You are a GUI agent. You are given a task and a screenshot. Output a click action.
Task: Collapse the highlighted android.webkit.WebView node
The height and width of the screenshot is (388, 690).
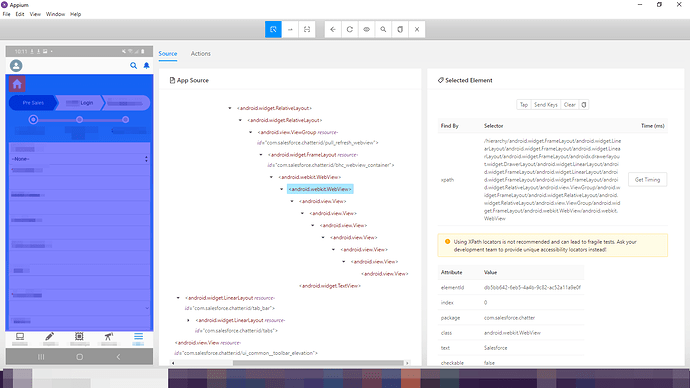click(x=282, y=189)
